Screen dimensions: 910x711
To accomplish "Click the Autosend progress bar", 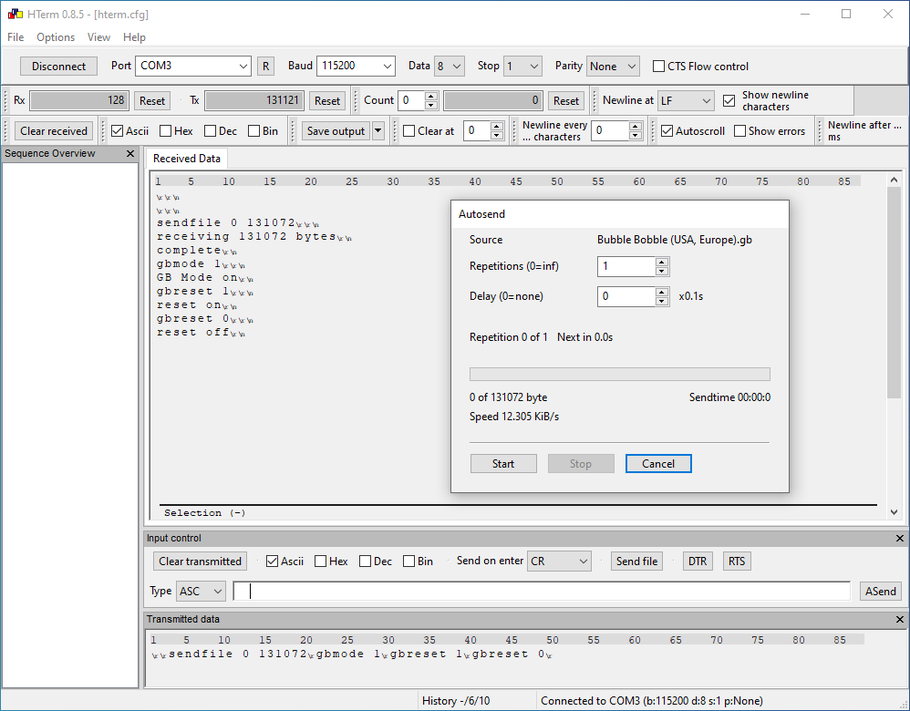I will pos(620,374).
